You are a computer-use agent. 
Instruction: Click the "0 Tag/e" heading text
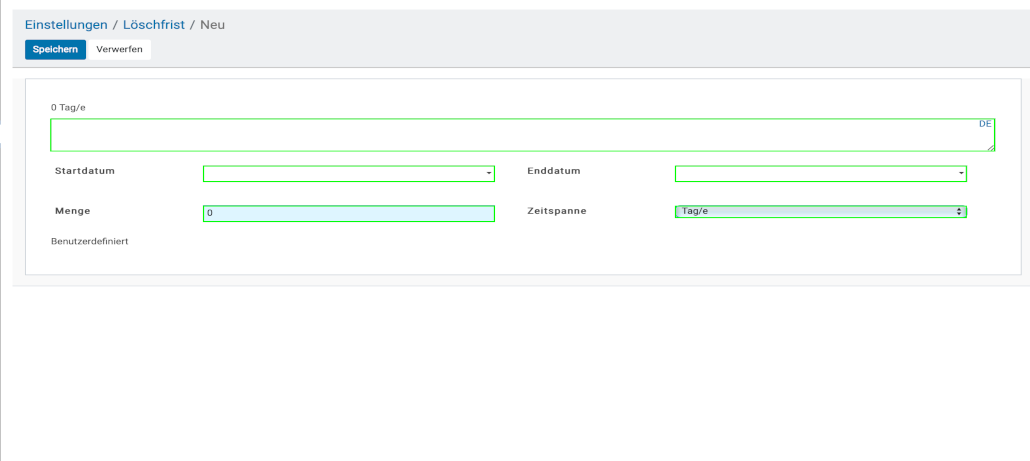pos(70,107)
